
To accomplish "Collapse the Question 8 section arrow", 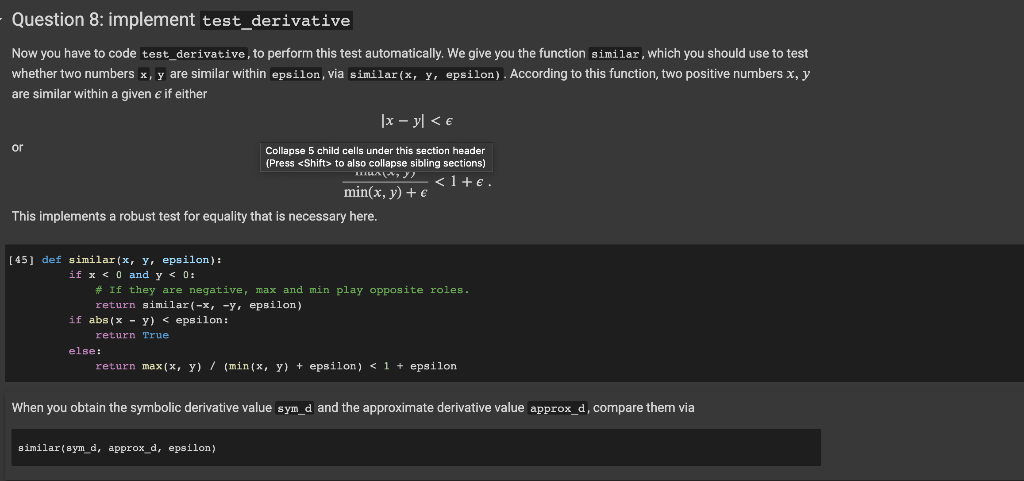I will tap(3, 20).
